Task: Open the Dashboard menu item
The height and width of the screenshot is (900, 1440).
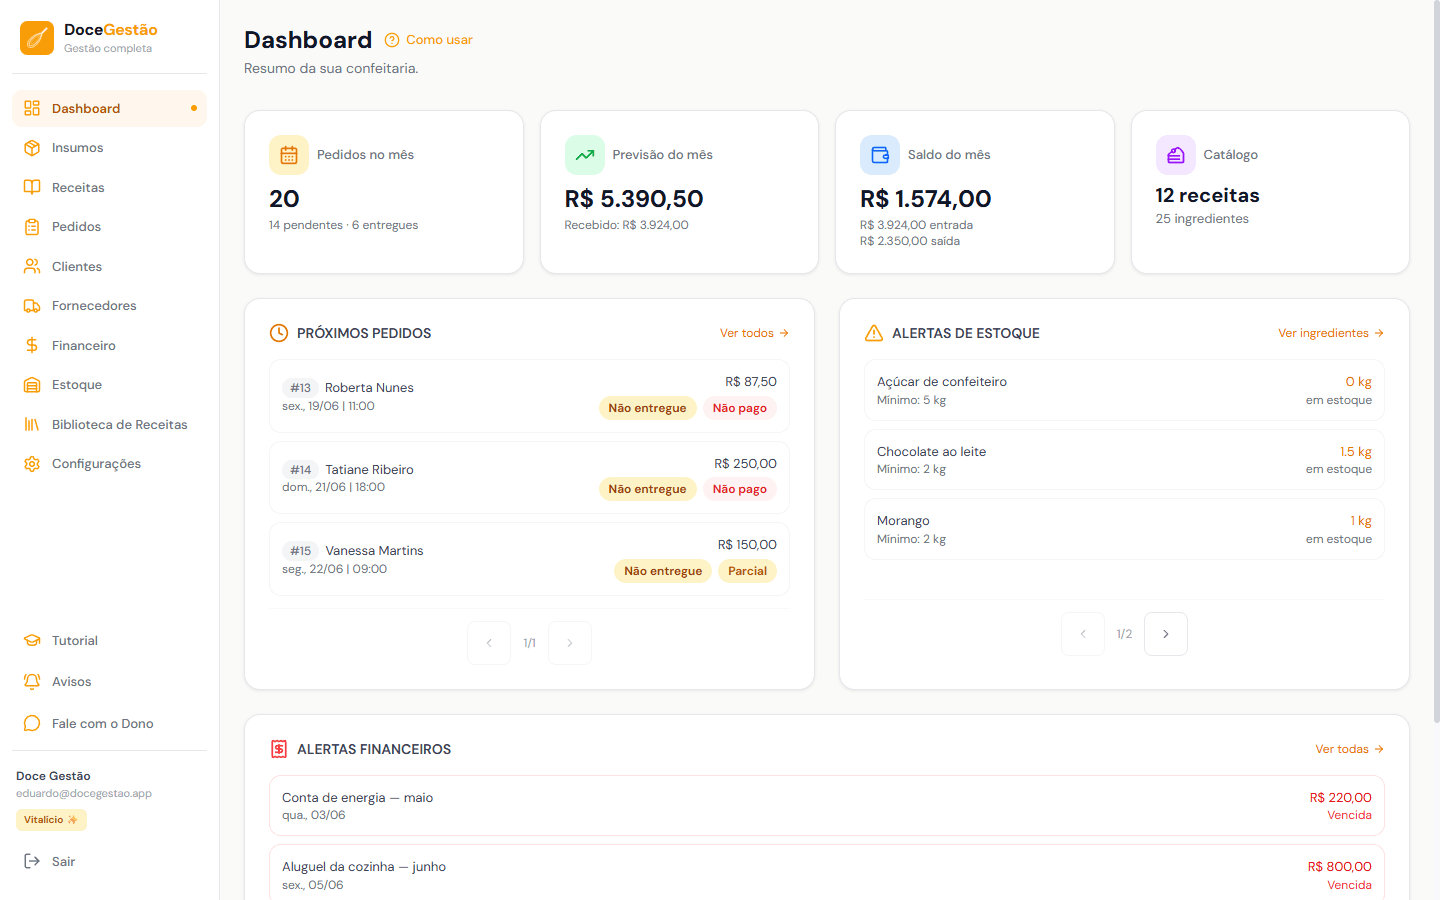Action: pyautogui.click(x=109, y=108)
